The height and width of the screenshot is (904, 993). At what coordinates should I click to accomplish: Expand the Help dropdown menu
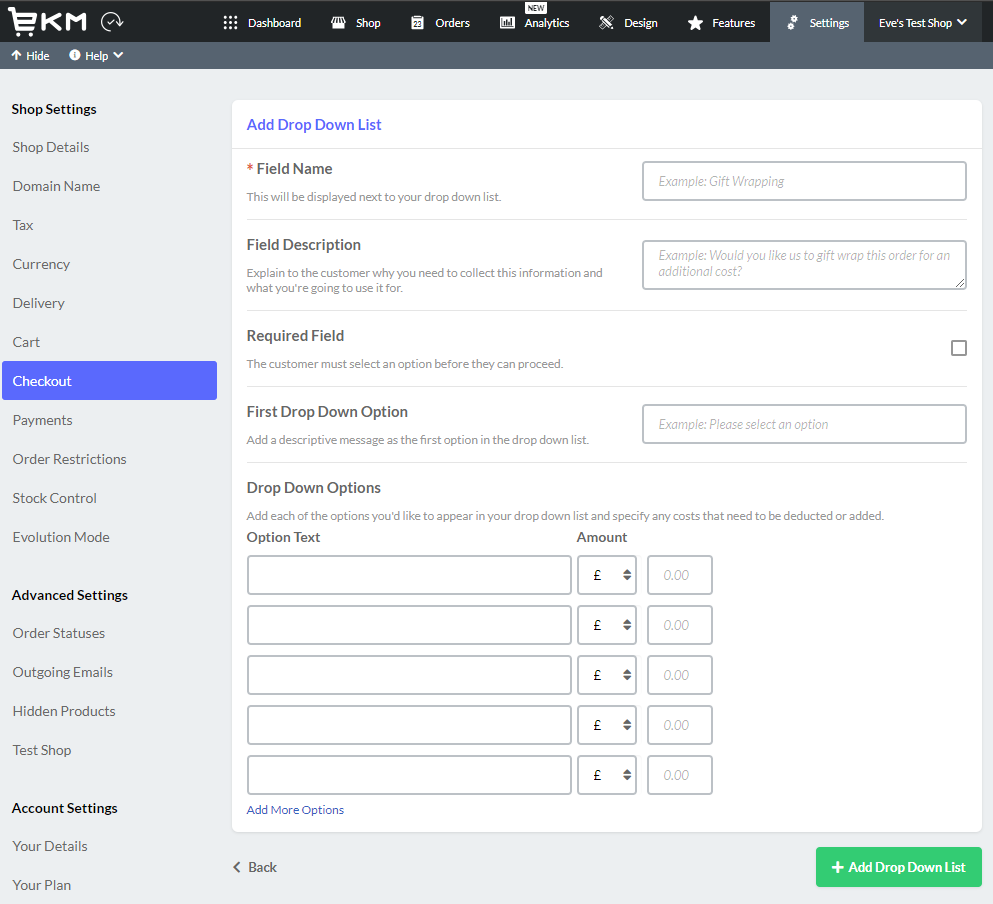[96, 55]
